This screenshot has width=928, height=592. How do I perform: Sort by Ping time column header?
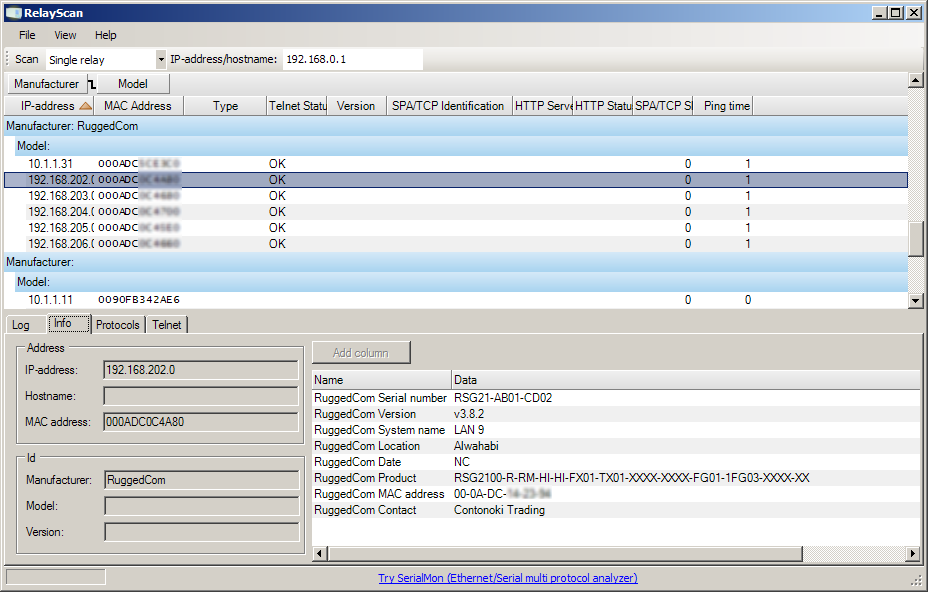pyautogui.click(x=723, y=106)
